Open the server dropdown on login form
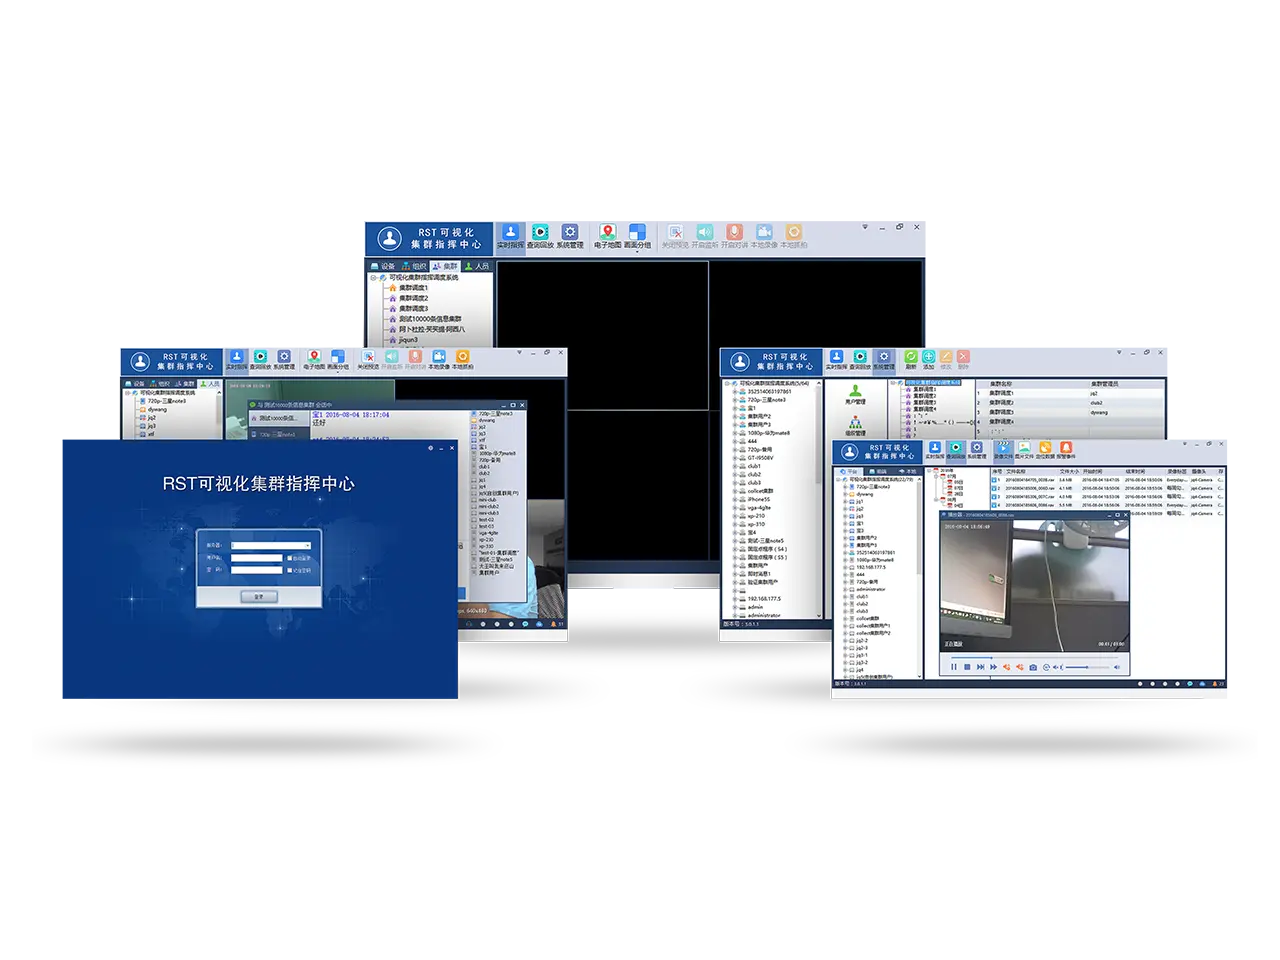The height and width of the screenshot is (960, 1280). [306, 546]
